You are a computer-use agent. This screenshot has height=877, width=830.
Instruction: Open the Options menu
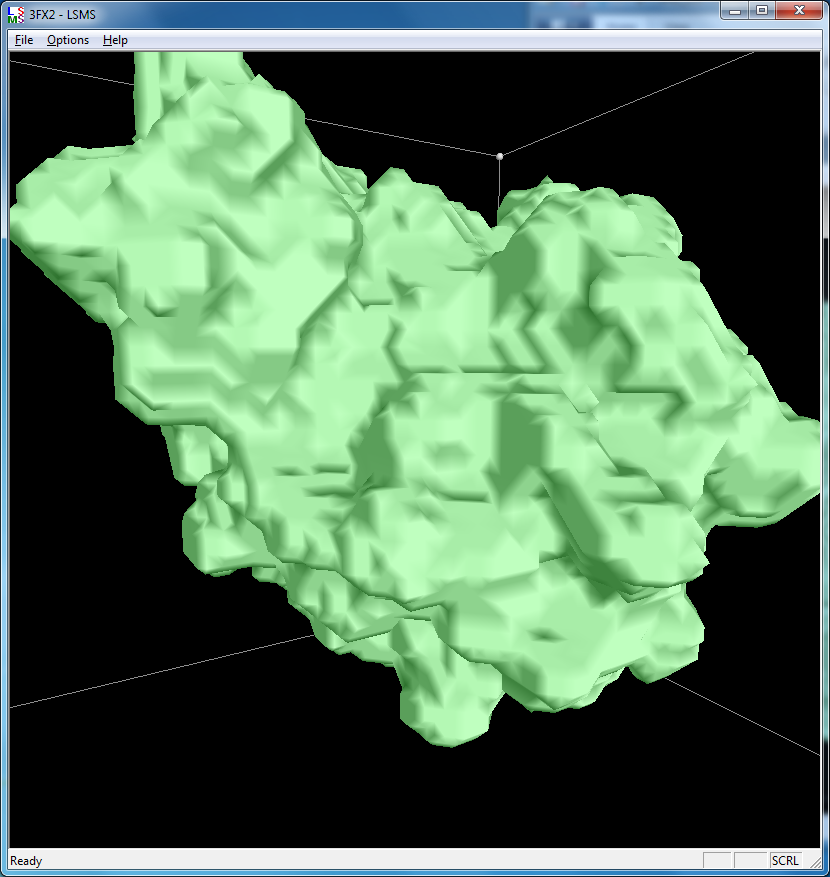click(68, 40)
